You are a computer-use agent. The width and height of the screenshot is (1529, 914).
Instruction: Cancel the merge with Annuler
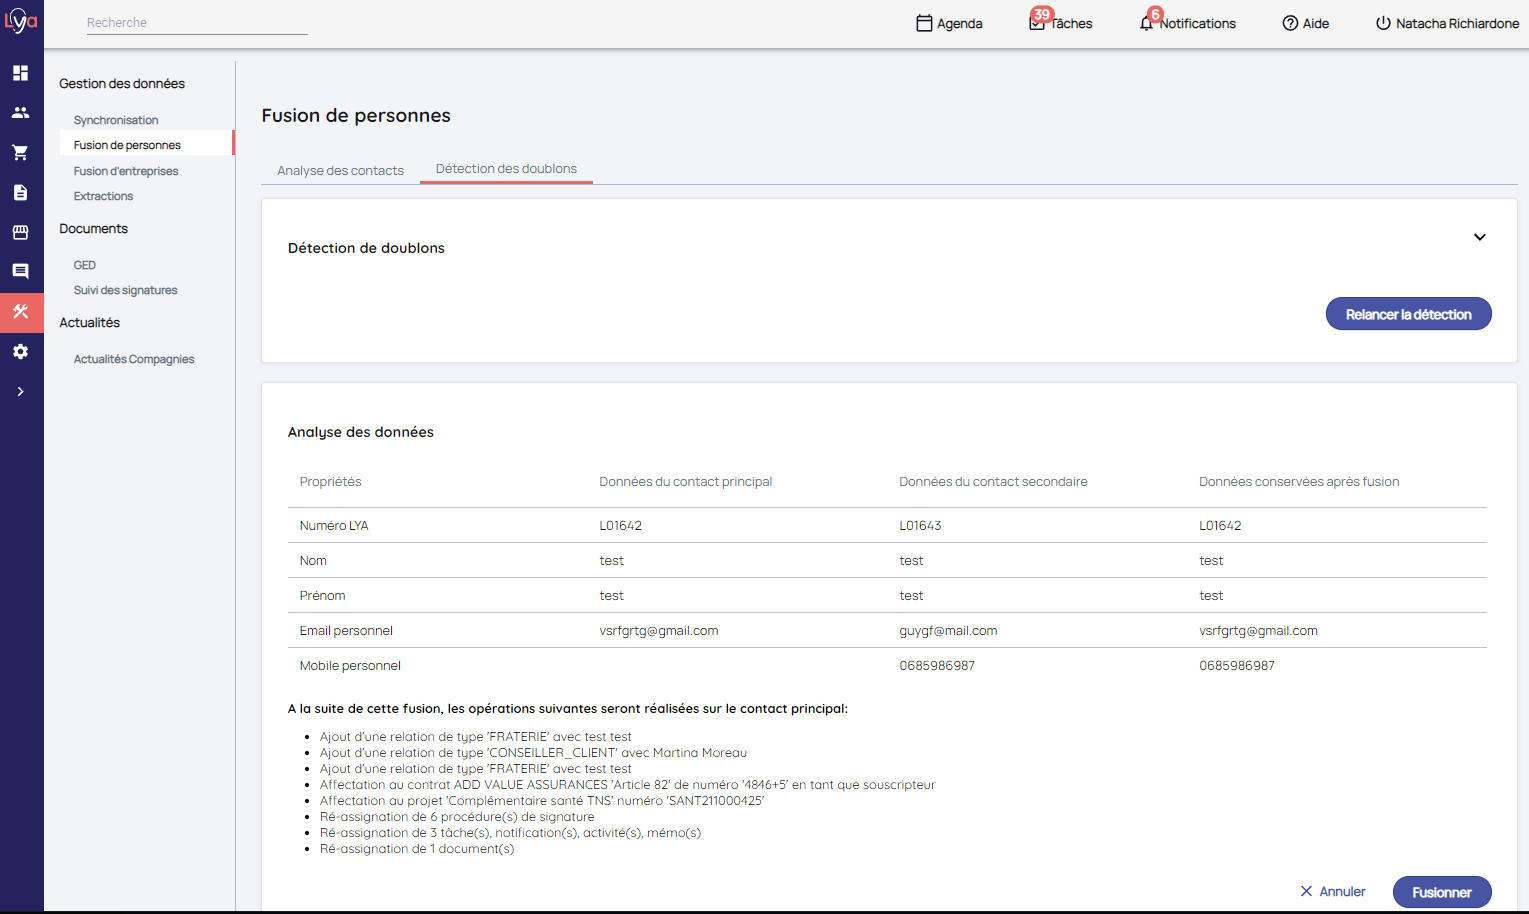coord(1332,891)
